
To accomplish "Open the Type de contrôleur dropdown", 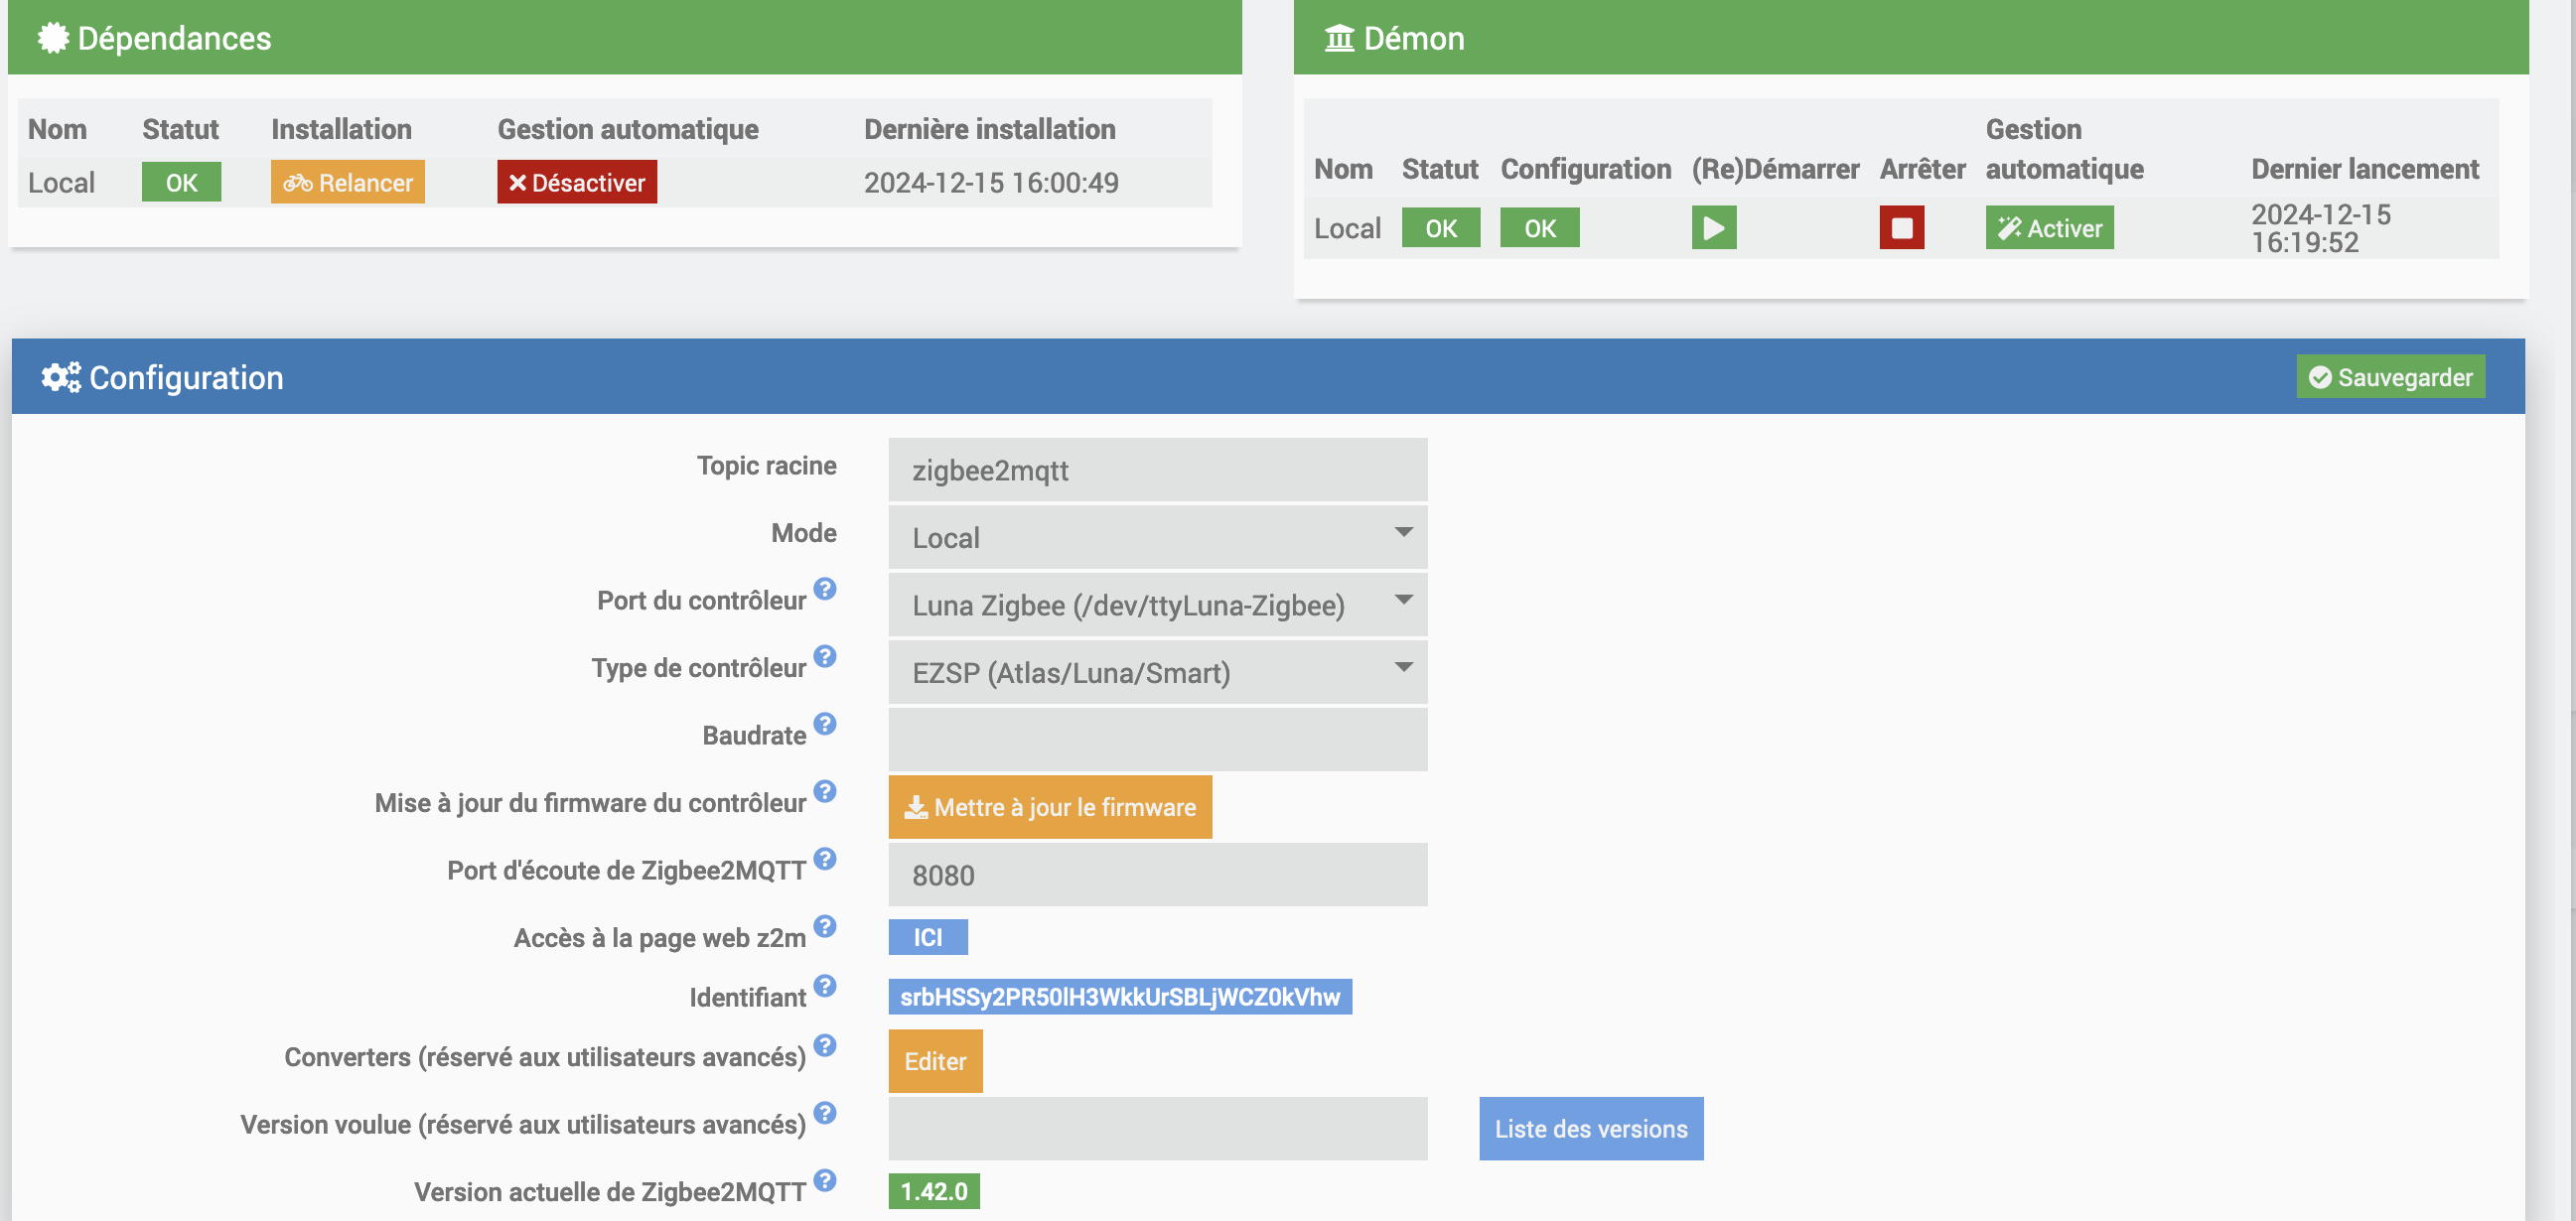I will pyautogui.click(x=1157, y=672).
